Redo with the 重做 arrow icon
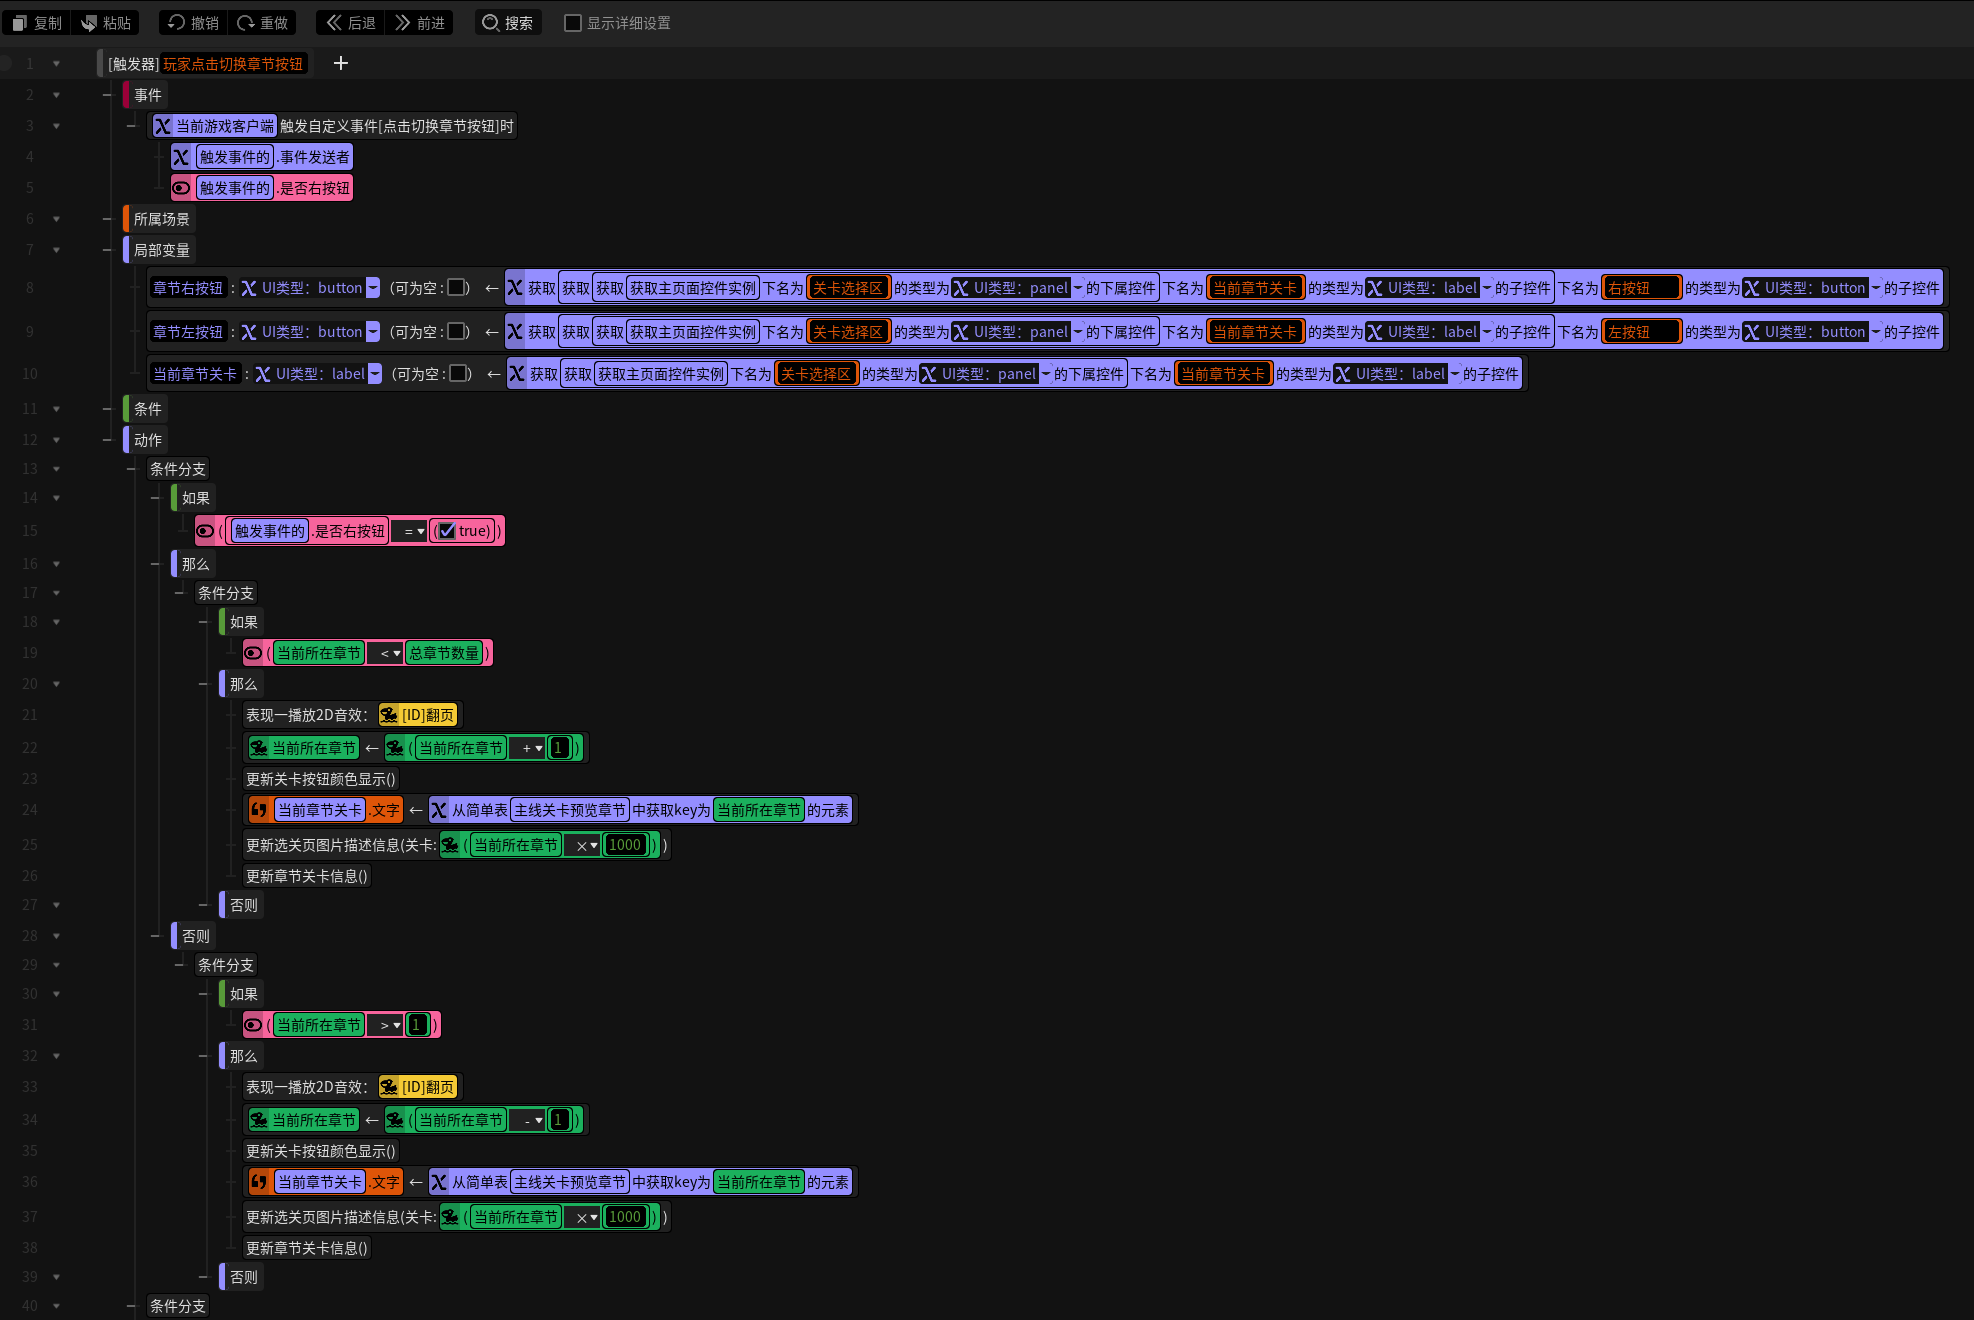This screenshot has width=1974, height=1320. coord(246,22)
